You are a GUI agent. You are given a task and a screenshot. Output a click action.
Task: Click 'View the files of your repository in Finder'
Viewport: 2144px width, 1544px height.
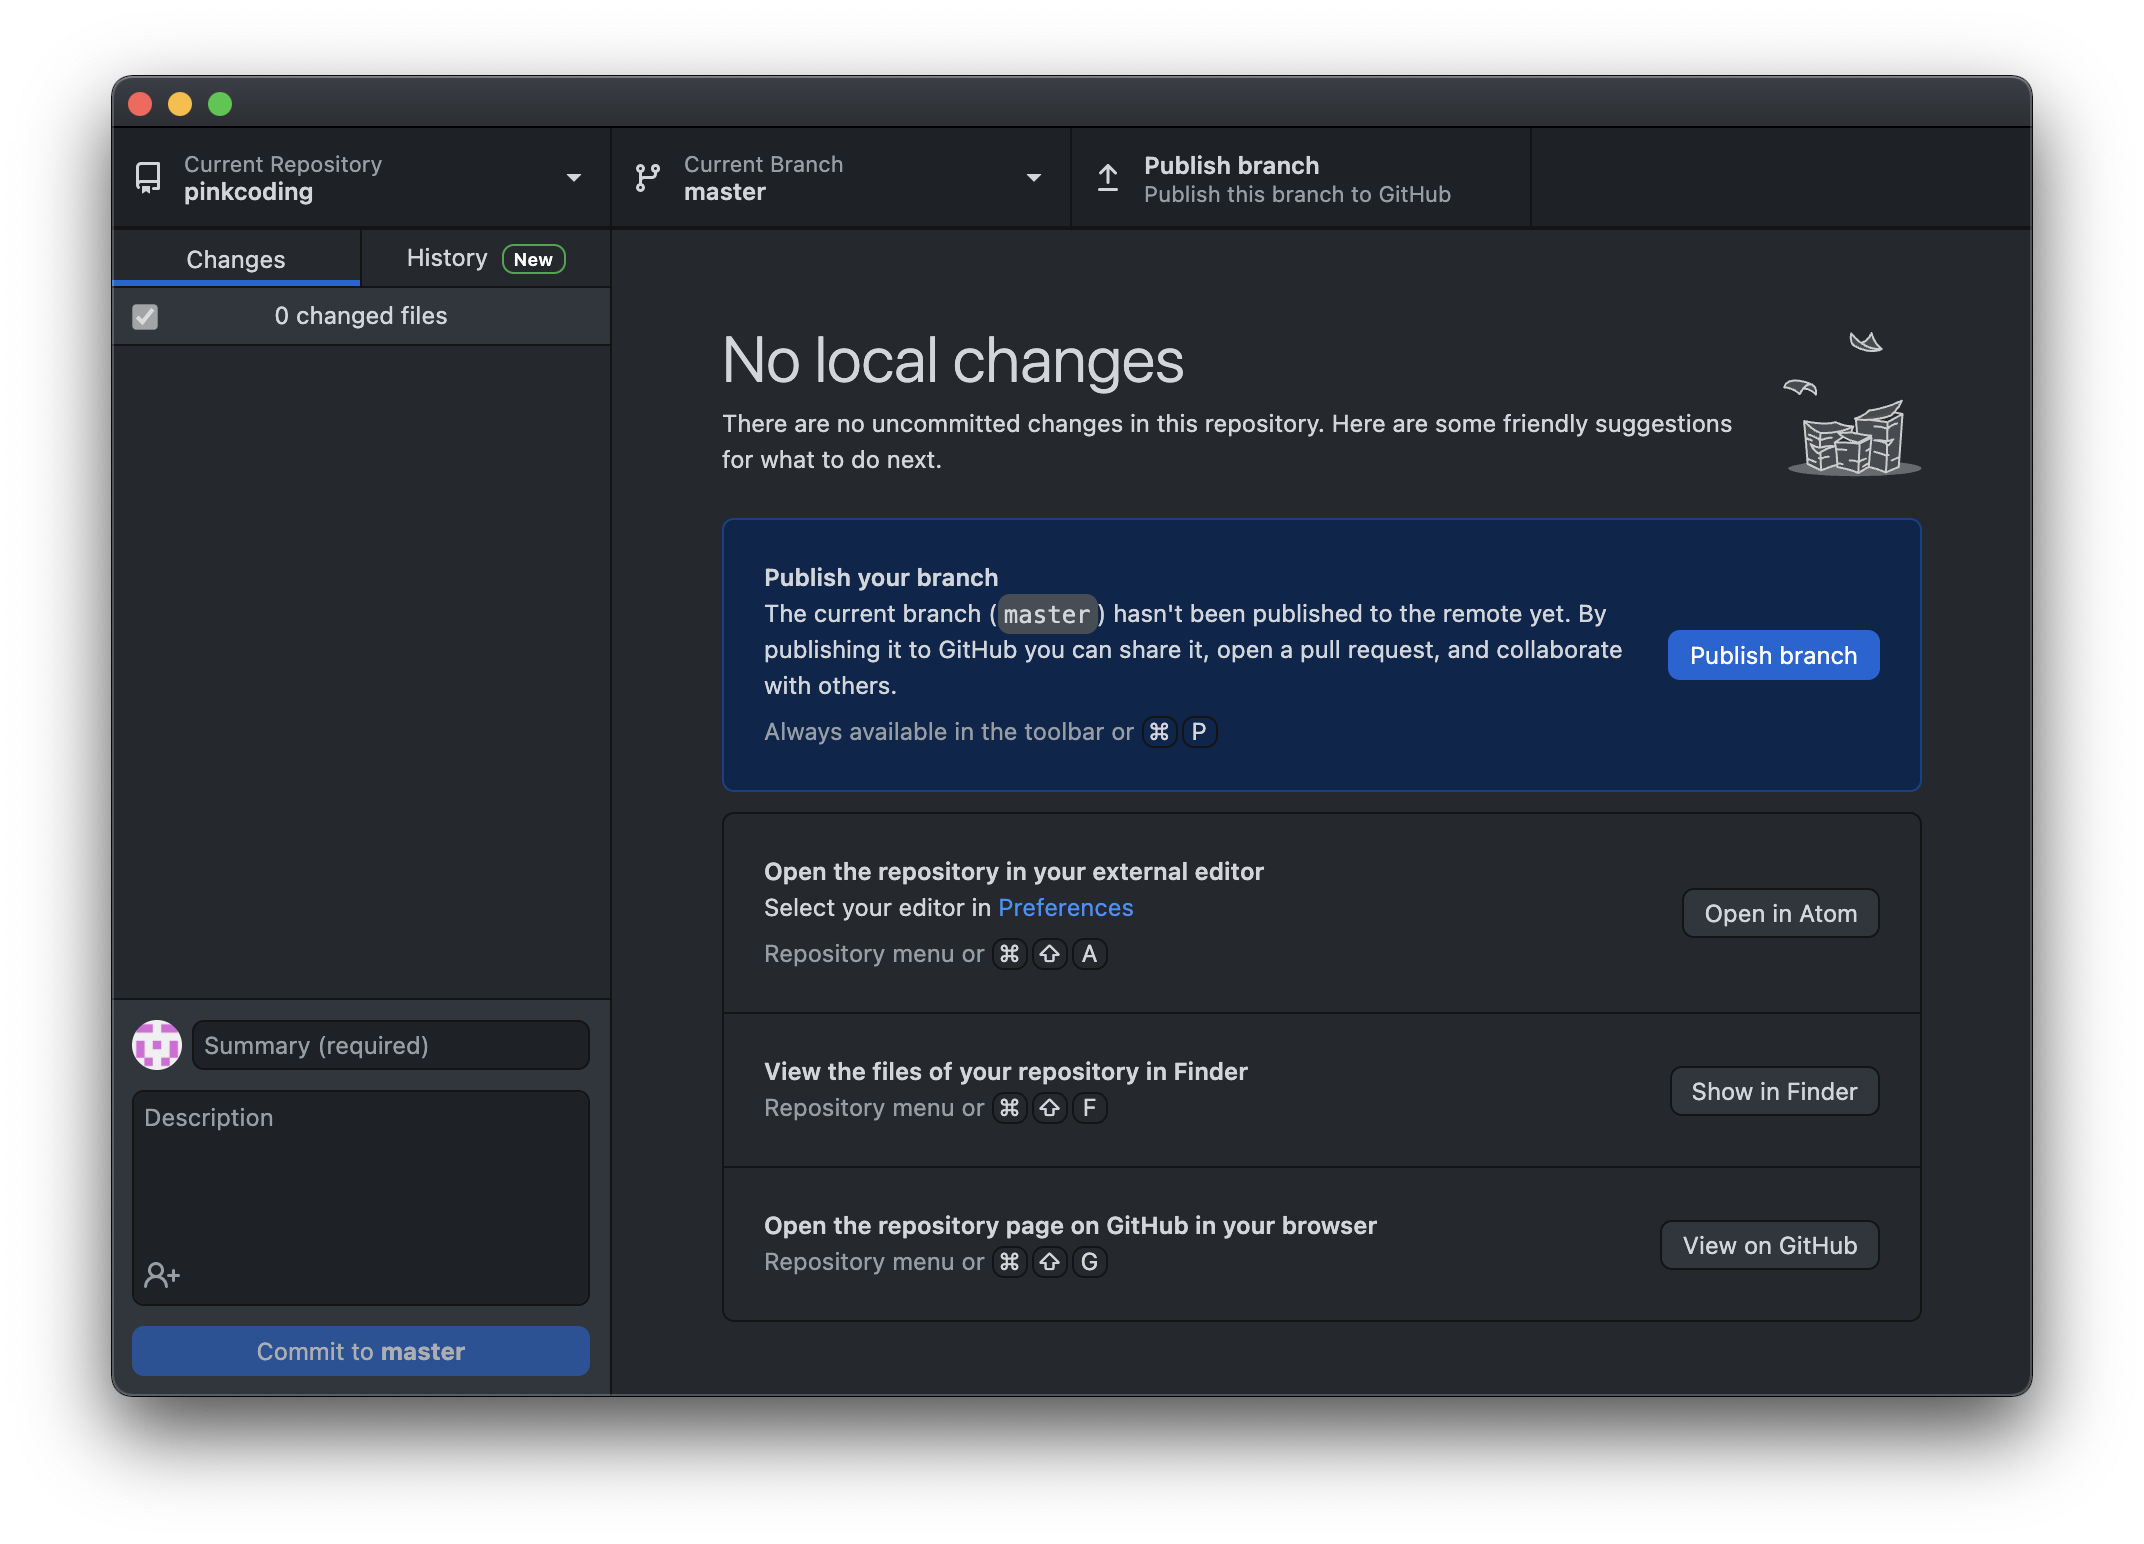click(1005, 1071)
